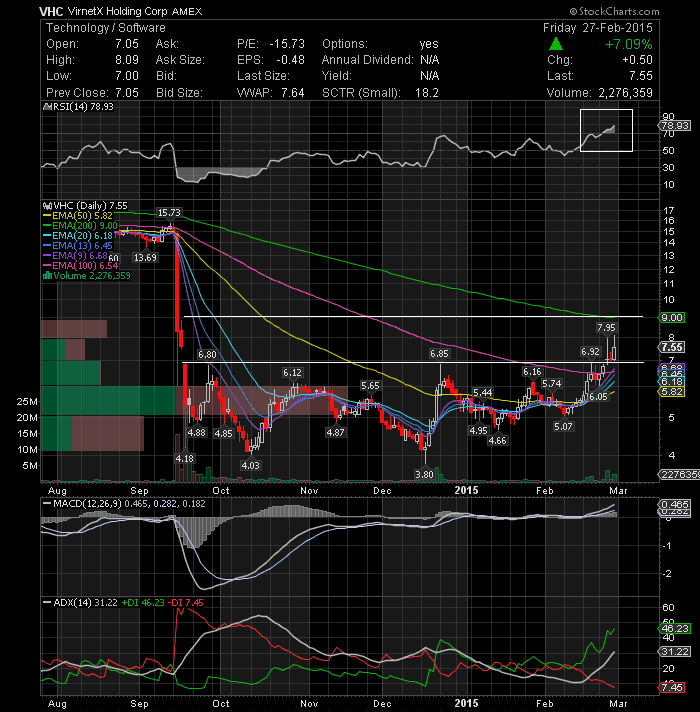The height and width of the screenshot is (712, 700).
Task: Click the Last 7.55 value in header
Action: tap(641, 76)
